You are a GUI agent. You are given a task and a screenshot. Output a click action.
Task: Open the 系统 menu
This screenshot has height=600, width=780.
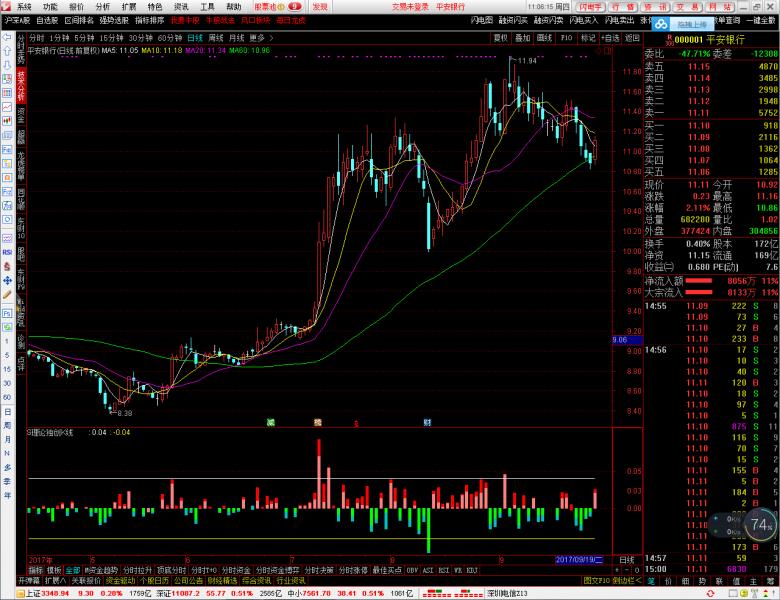(23, 7)
